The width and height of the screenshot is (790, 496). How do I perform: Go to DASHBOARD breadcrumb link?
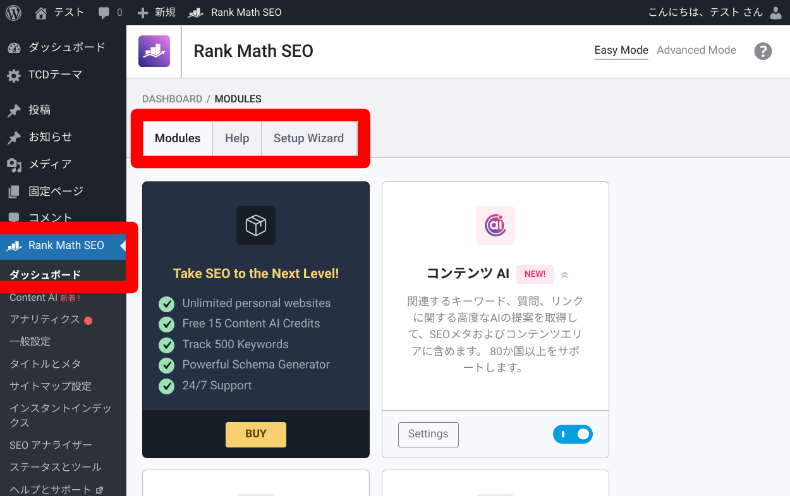click(x=172, y=99)
